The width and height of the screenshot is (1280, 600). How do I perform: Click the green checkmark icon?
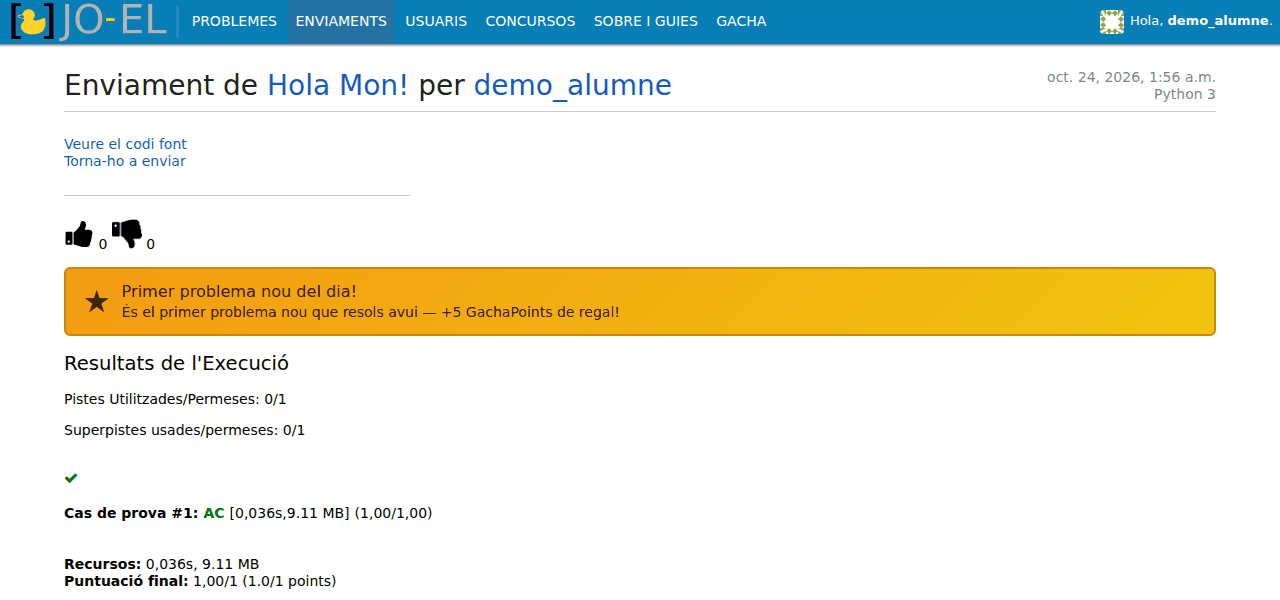[x=71, y=478]
